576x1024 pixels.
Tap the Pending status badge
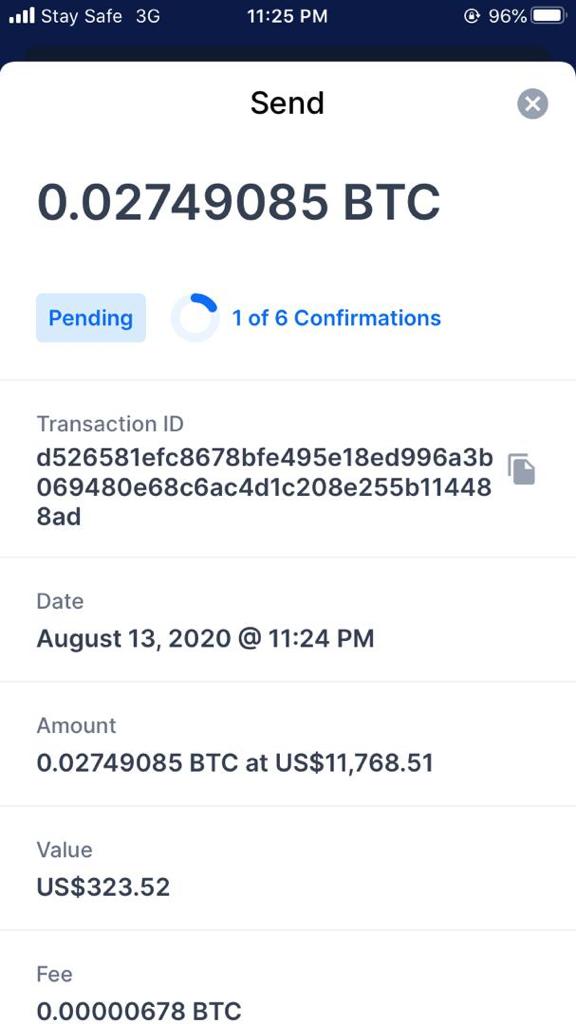click(x=91, y=318)
